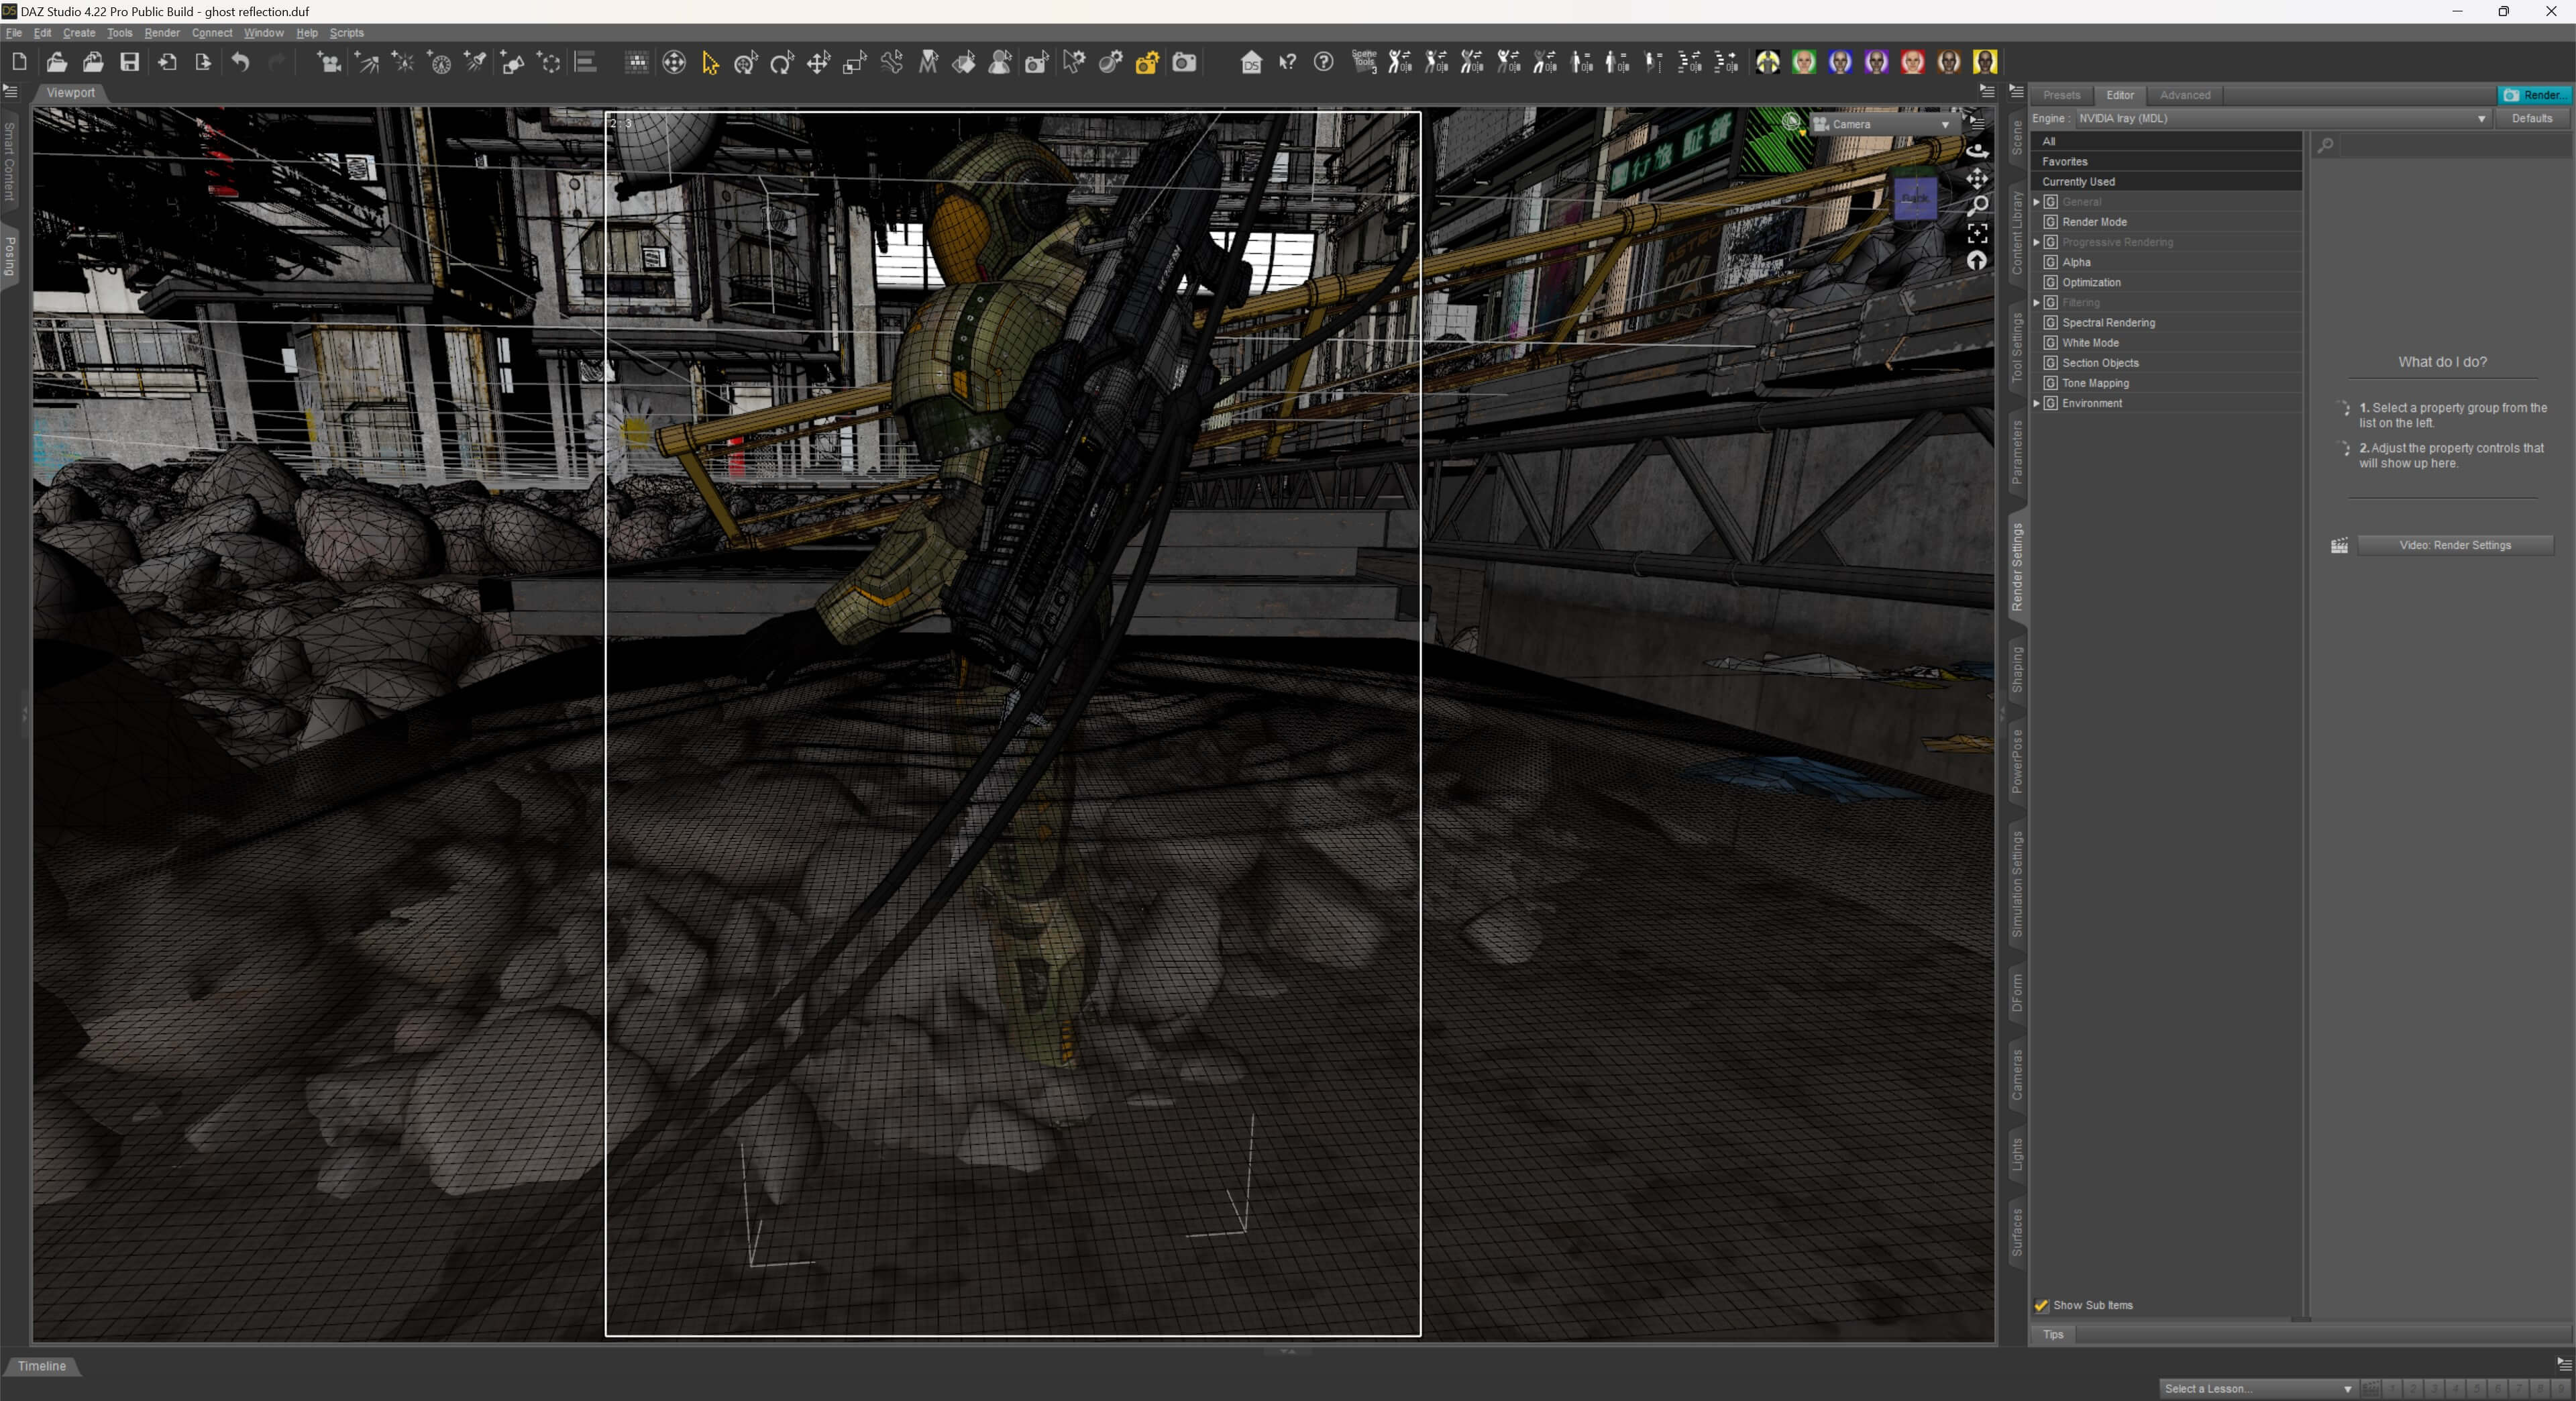This screenshot has width=2576, height=1401.
Task: Switch to the Presets tab
Action: pyautogui.click(x=2061, y=95)
